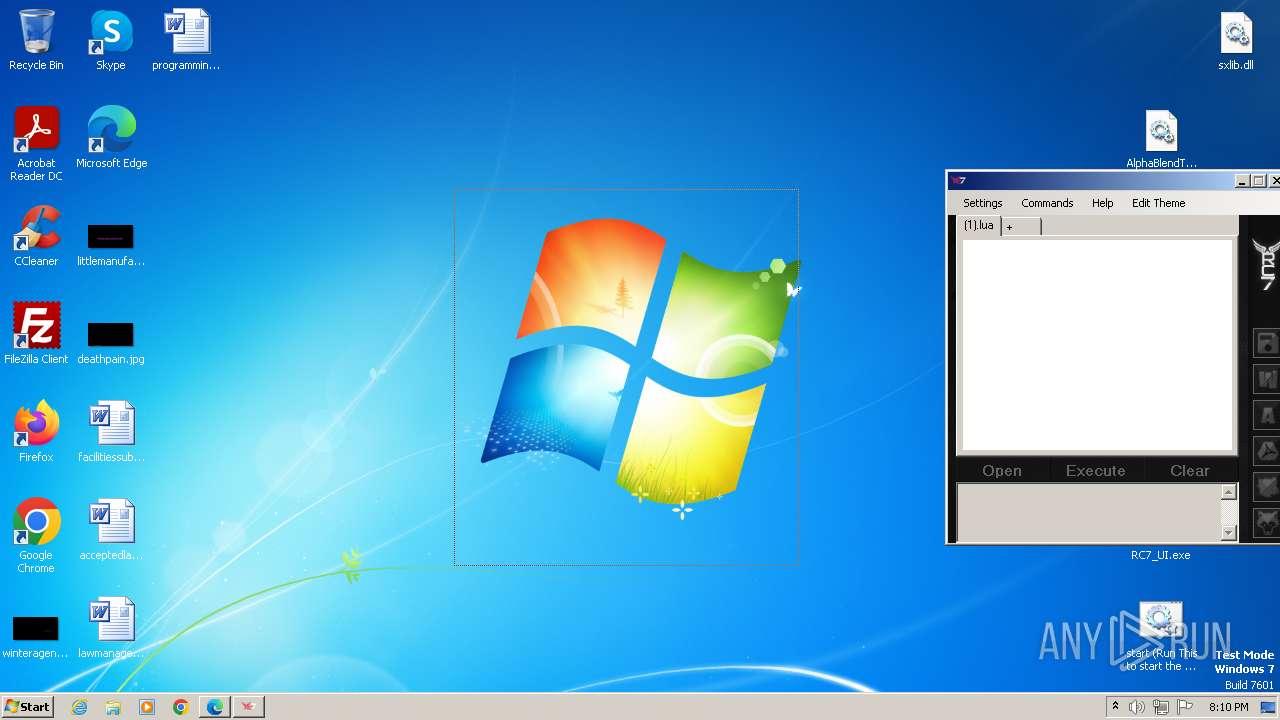Open the Firefox desktop shortcut
This screenshot has width=1280, height=720.
36,432
